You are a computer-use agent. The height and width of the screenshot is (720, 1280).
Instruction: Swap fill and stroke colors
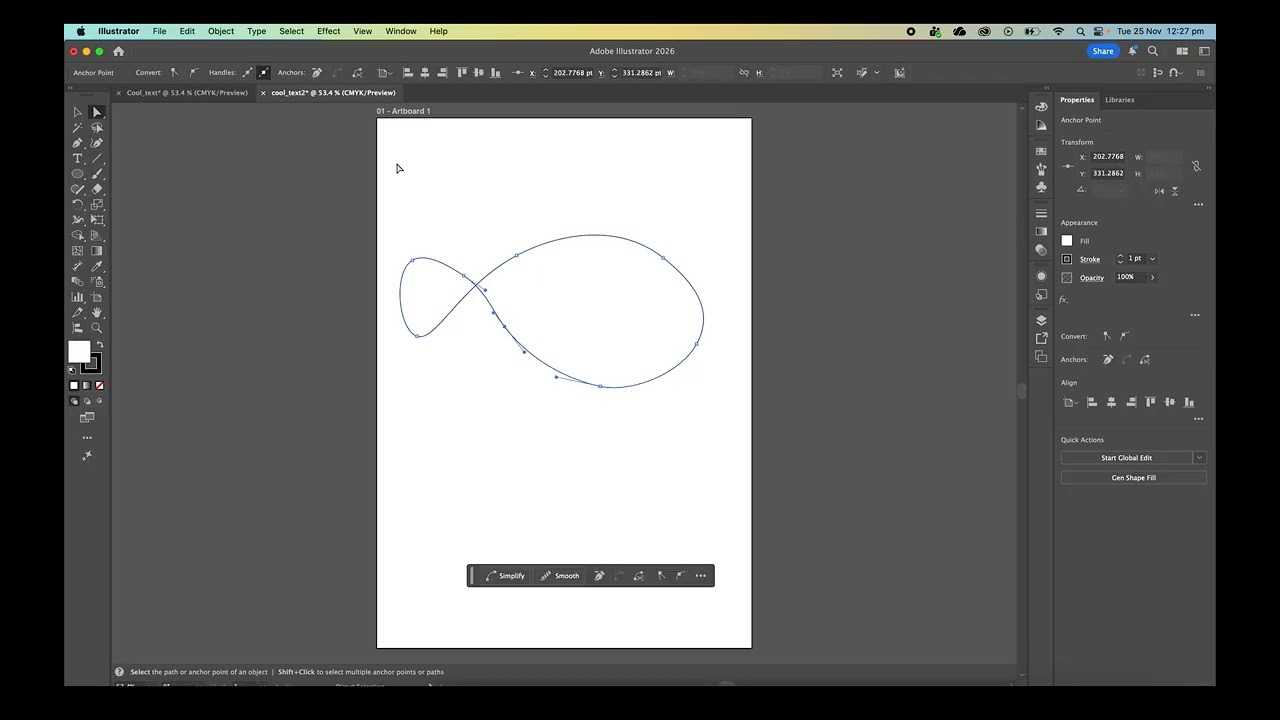click(x=99, y=345)
